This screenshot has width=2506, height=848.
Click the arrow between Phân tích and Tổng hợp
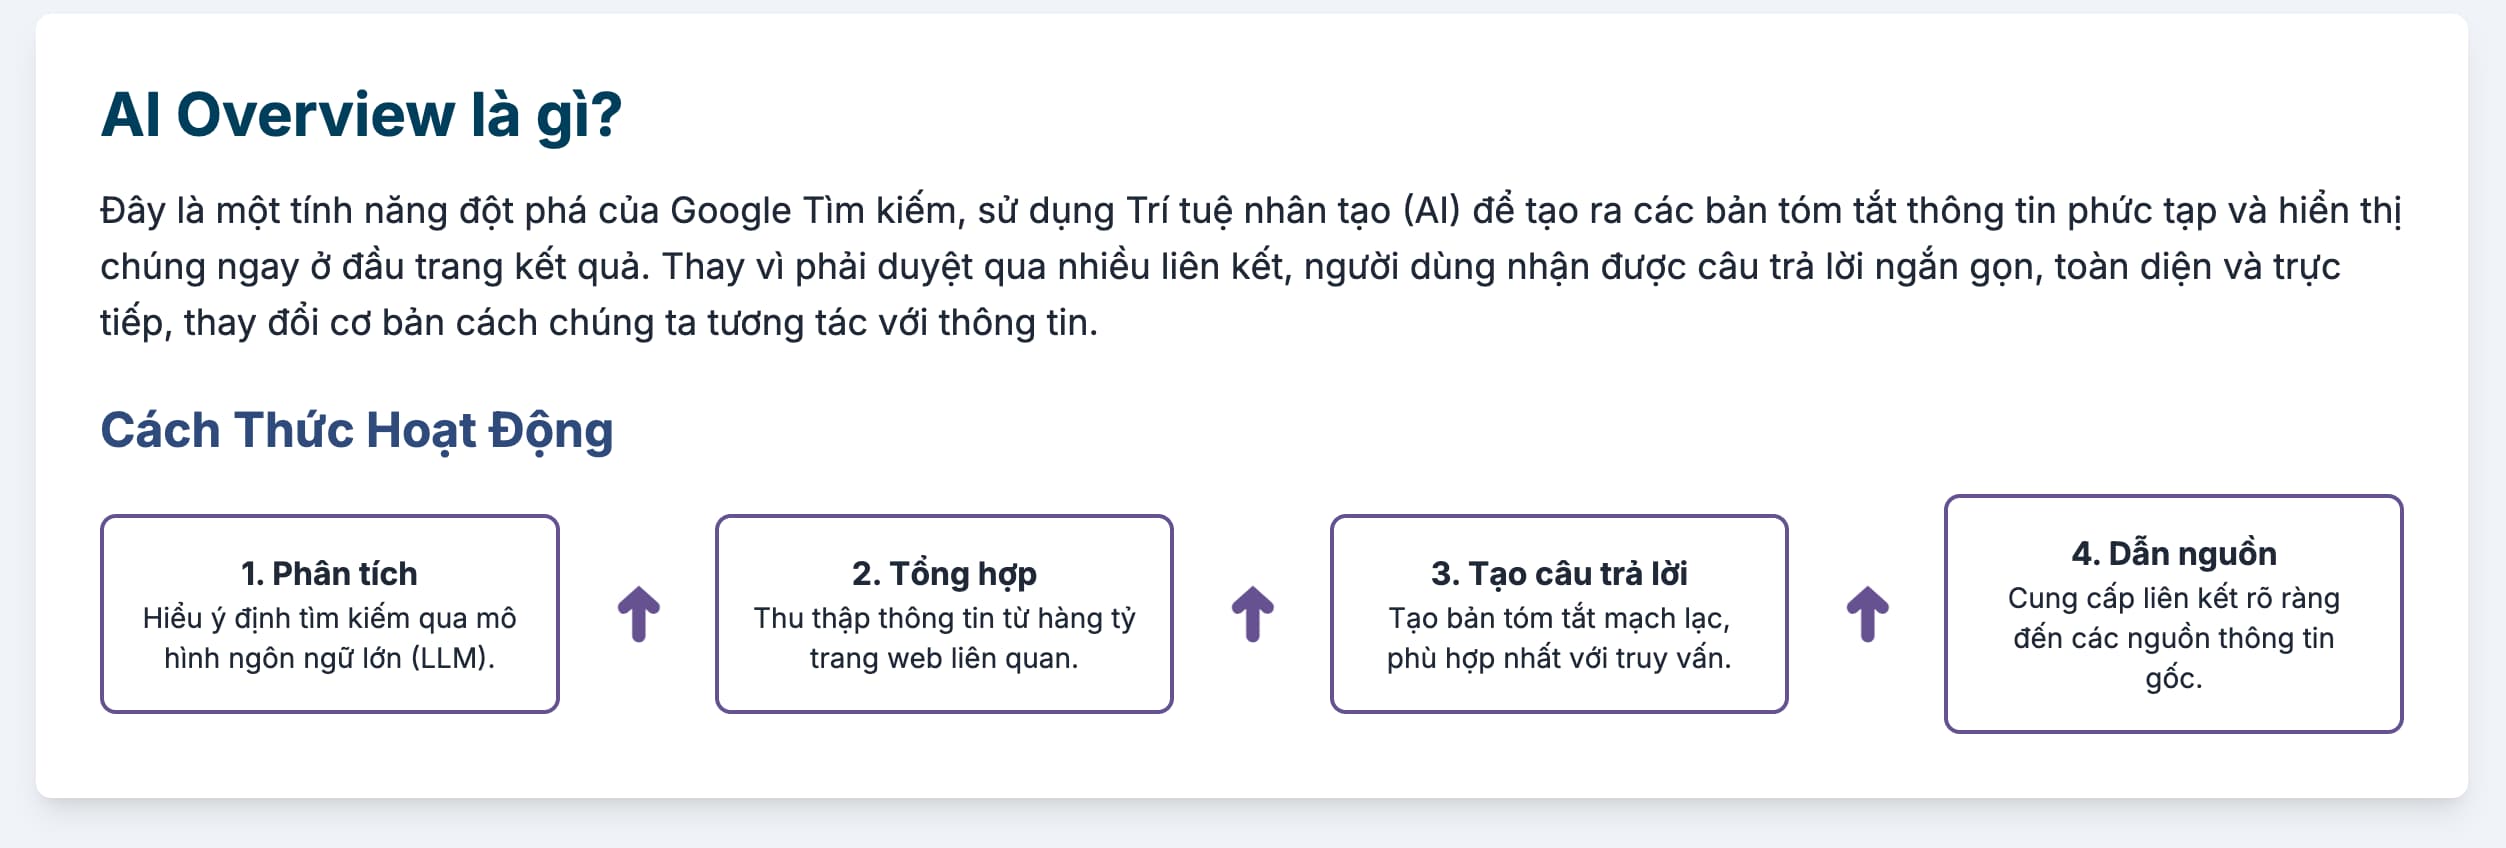pyautogui.click(x=638, y=613)
